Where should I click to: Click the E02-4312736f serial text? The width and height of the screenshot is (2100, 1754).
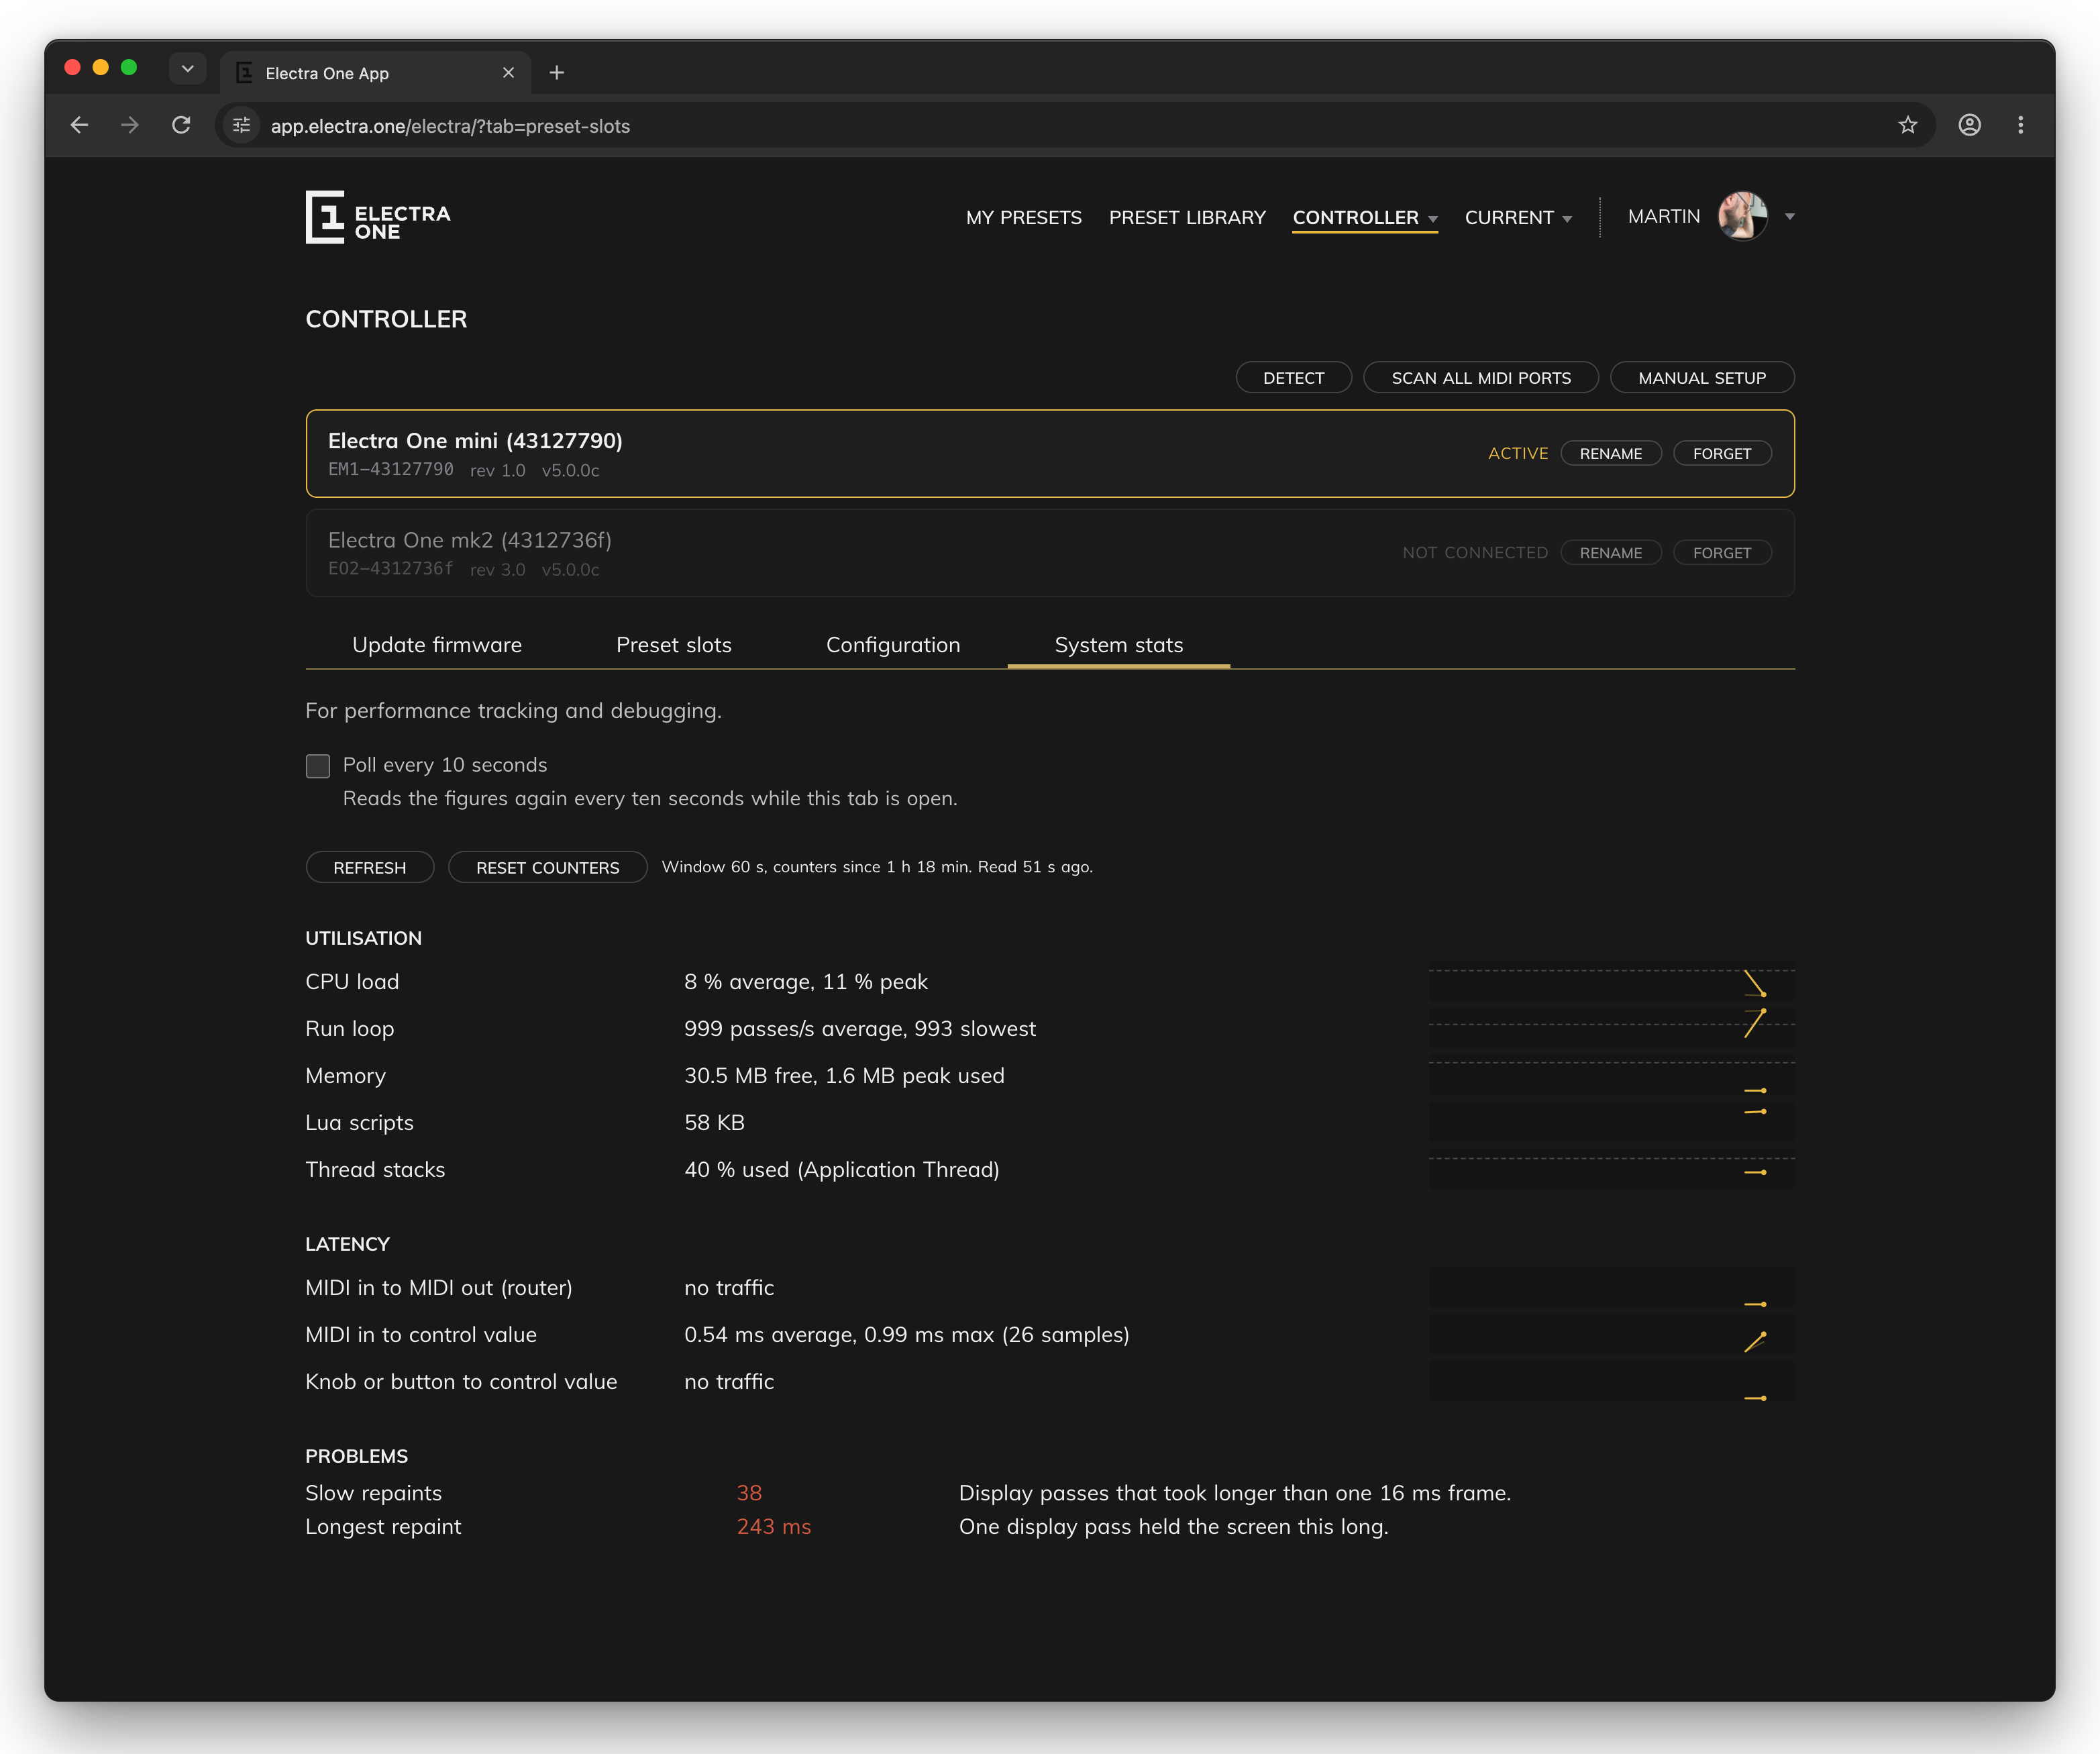(391, 569)
